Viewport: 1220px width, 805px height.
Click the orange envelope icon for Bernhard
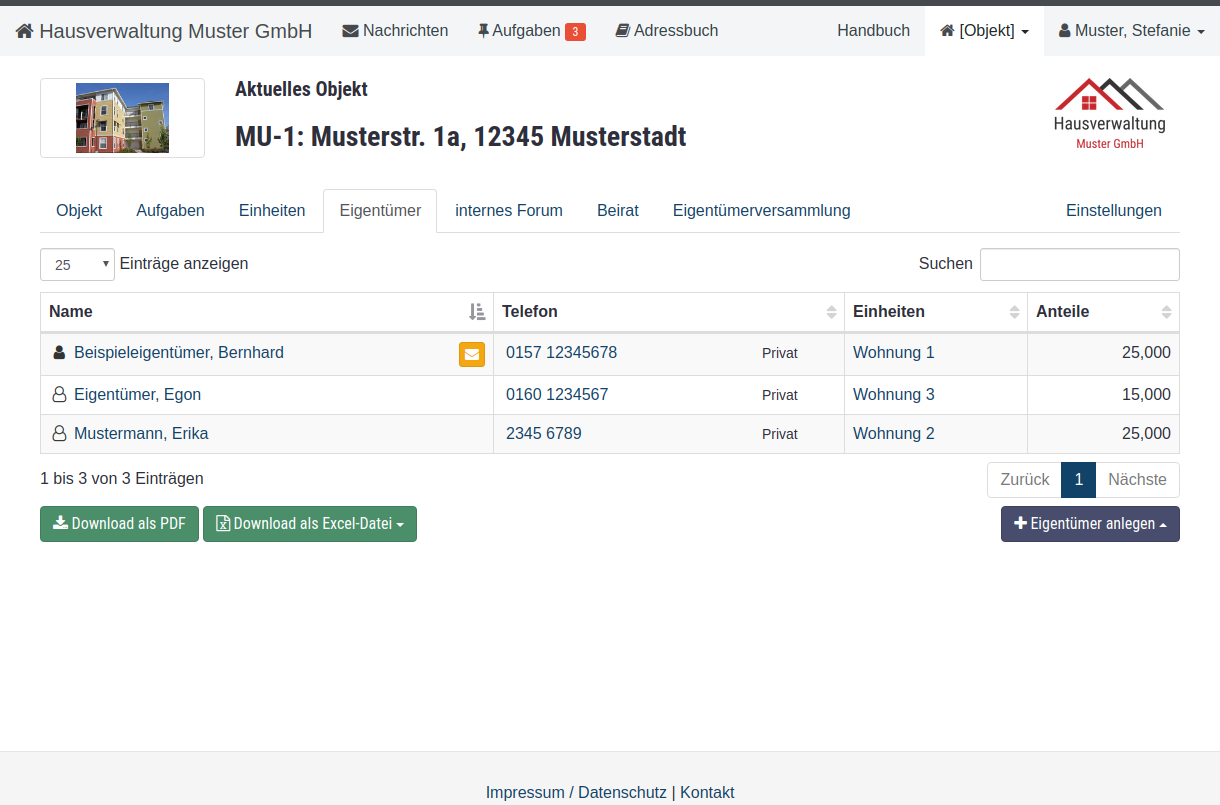point(472,354)
